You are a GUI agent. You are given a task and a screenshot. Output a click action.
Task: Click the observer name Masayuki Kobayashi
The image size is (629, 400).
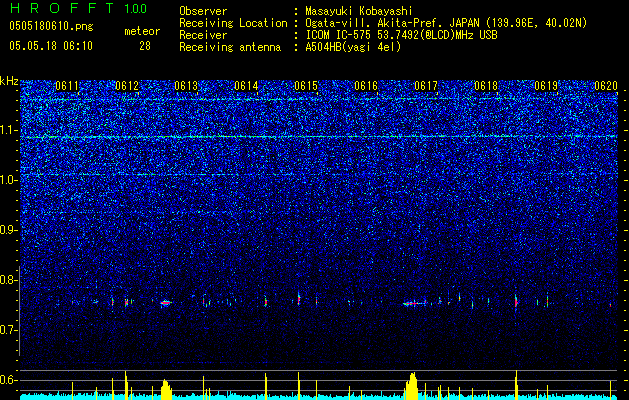point(359,11)
